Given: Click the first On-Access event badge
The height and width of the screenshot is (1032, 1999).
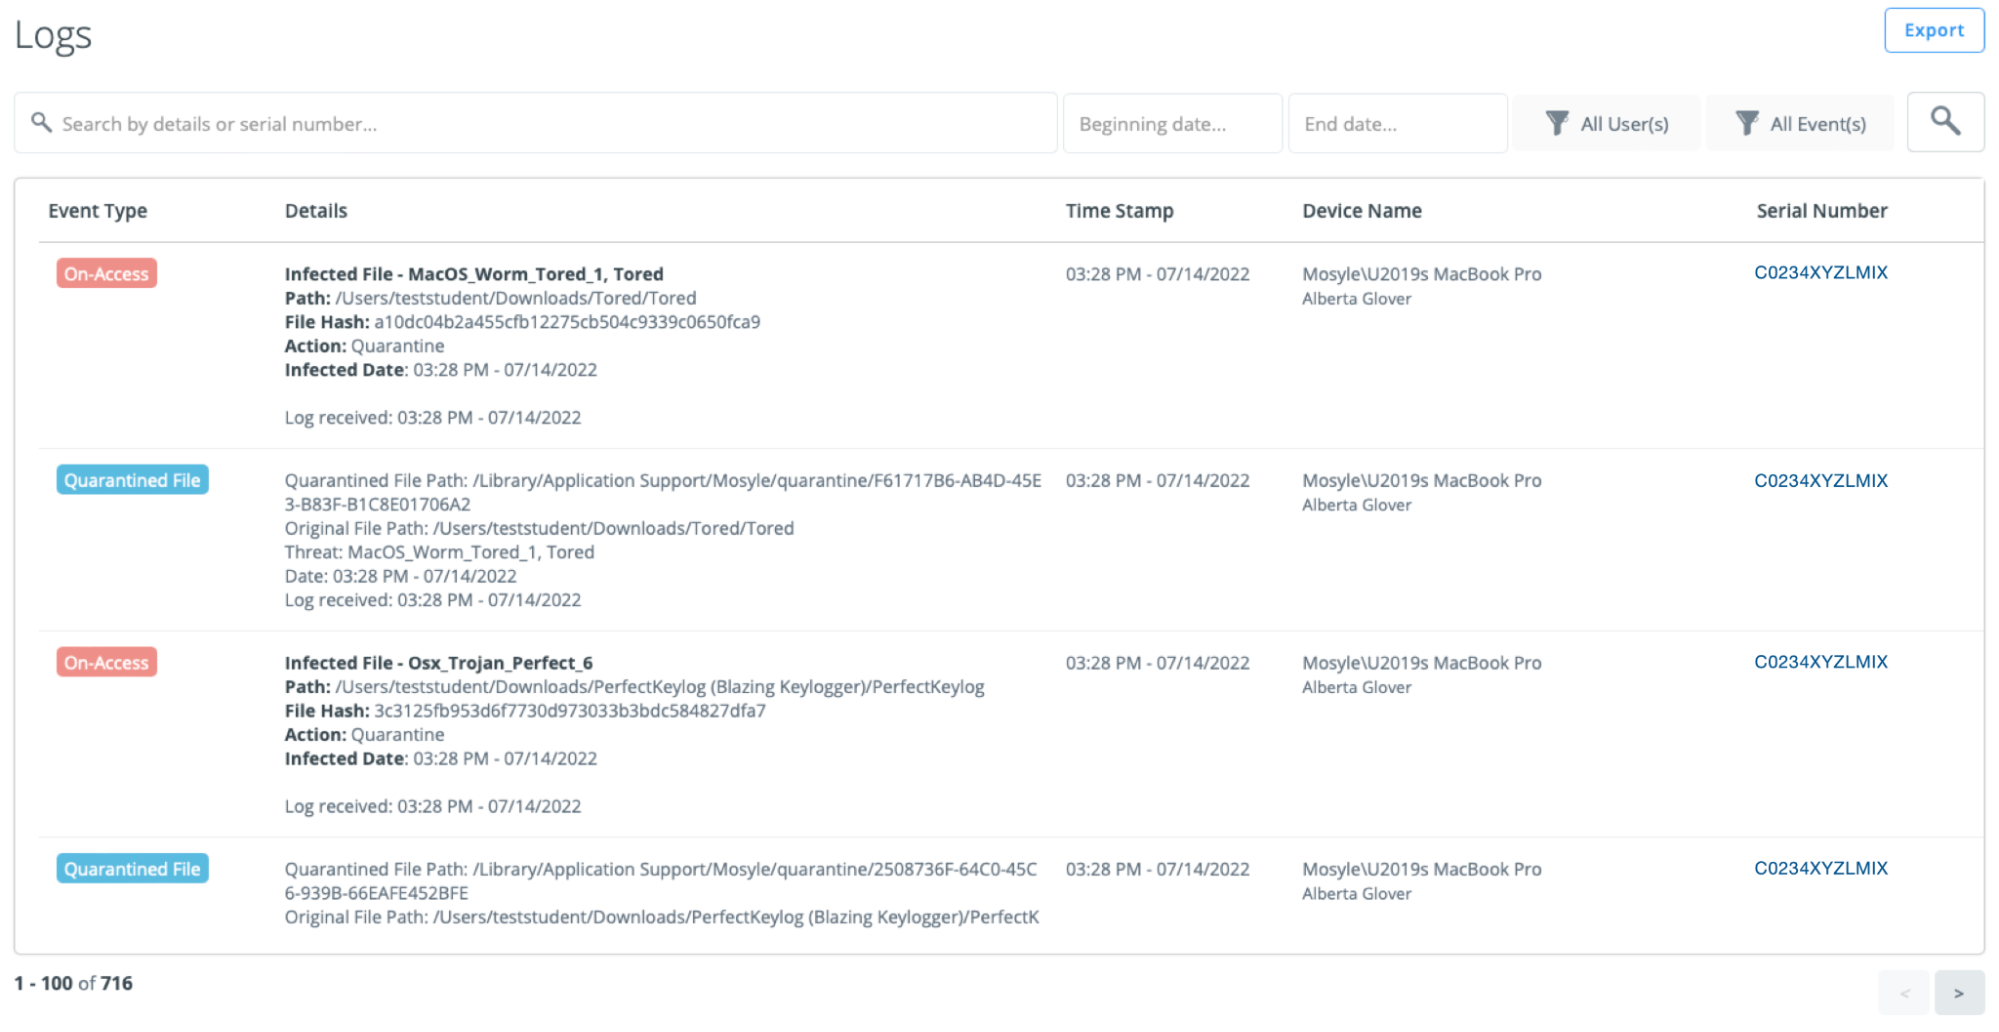Looking at the screenshot, I should (106, 273).
